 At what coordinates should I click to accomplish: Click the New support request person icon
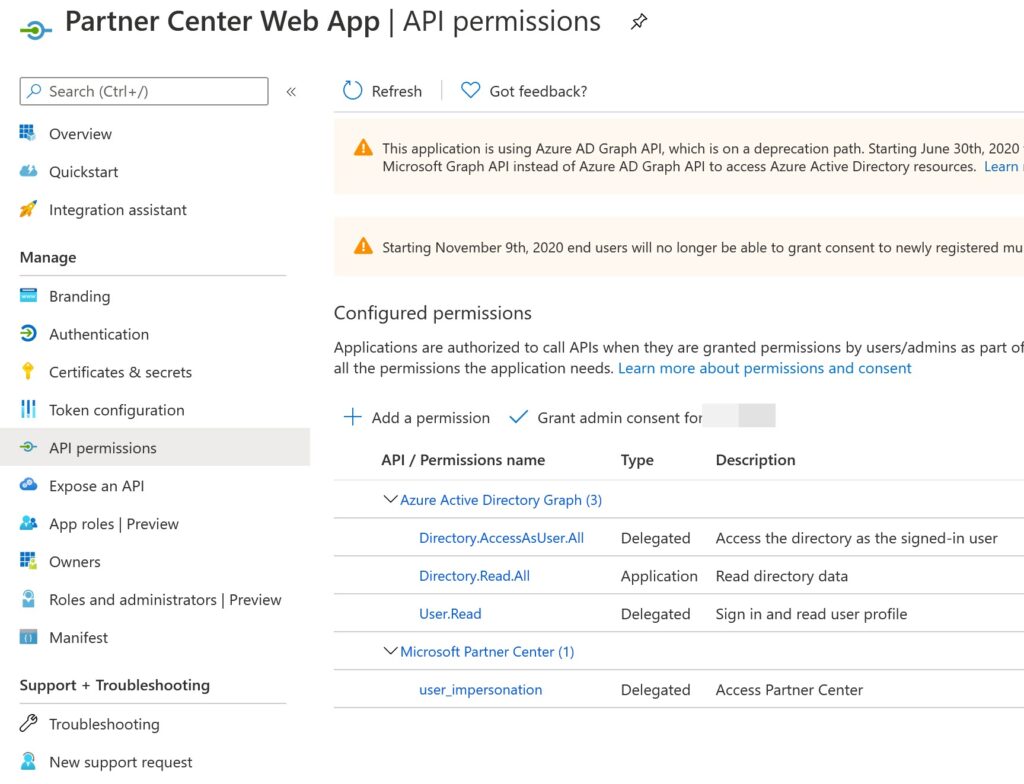[x=28, y=761]
